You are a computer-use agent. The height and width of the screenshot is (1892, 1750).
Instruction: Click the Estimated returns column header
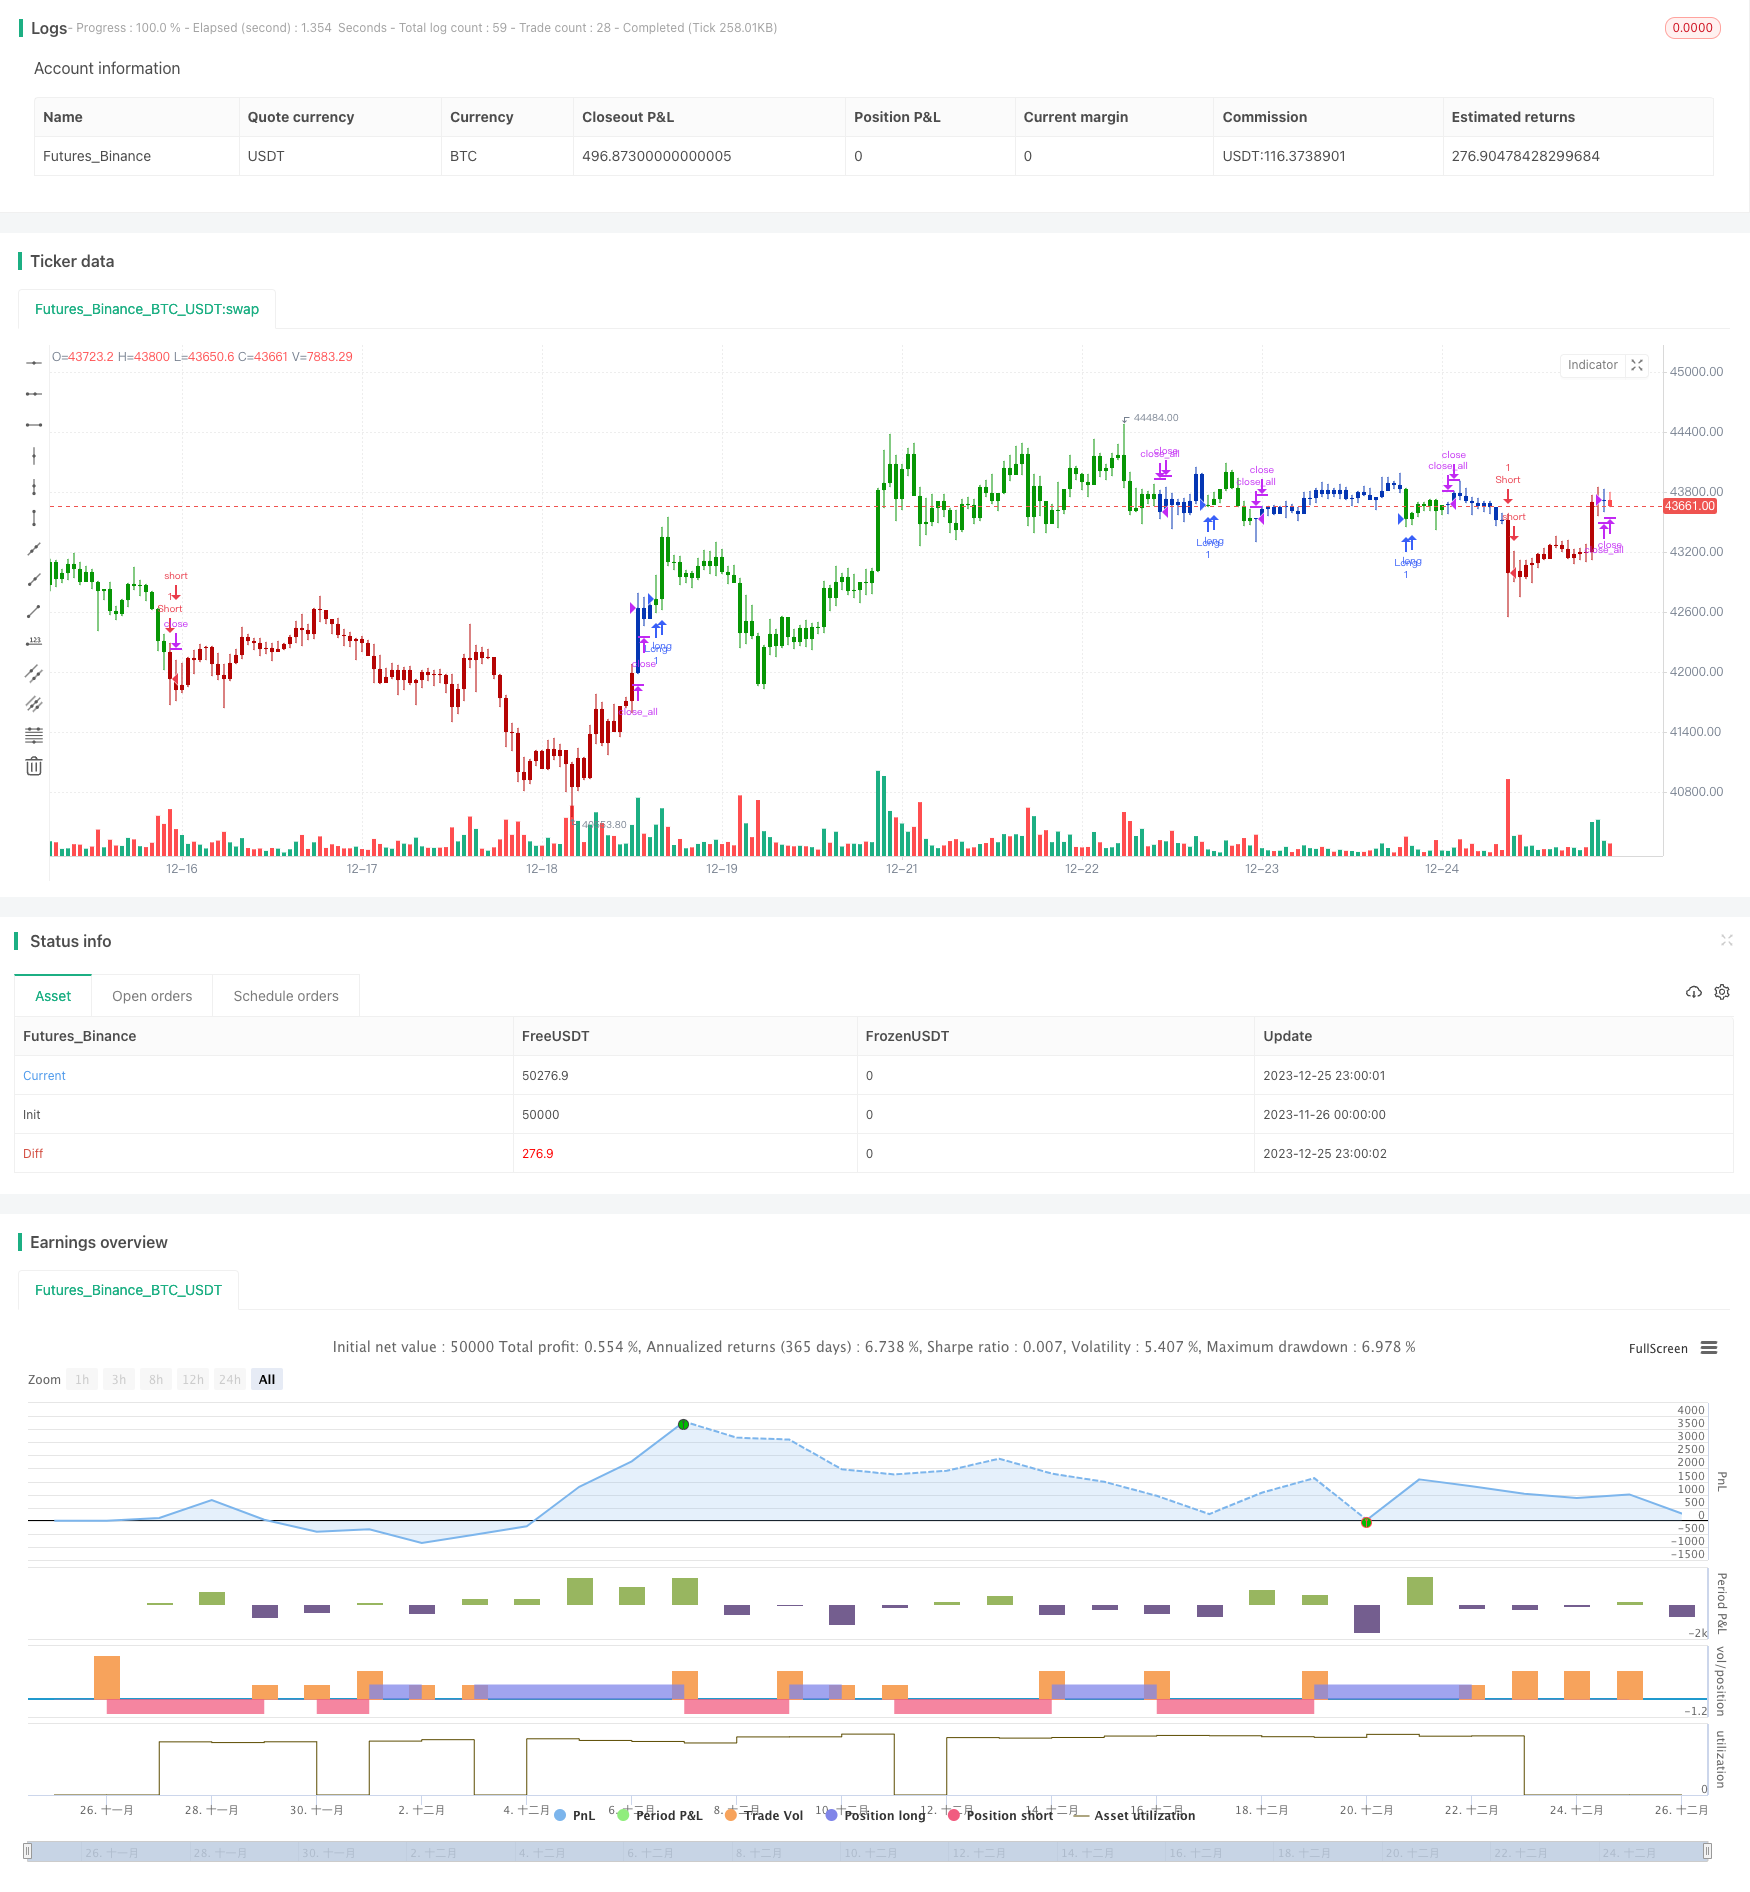click(1513, 117)
